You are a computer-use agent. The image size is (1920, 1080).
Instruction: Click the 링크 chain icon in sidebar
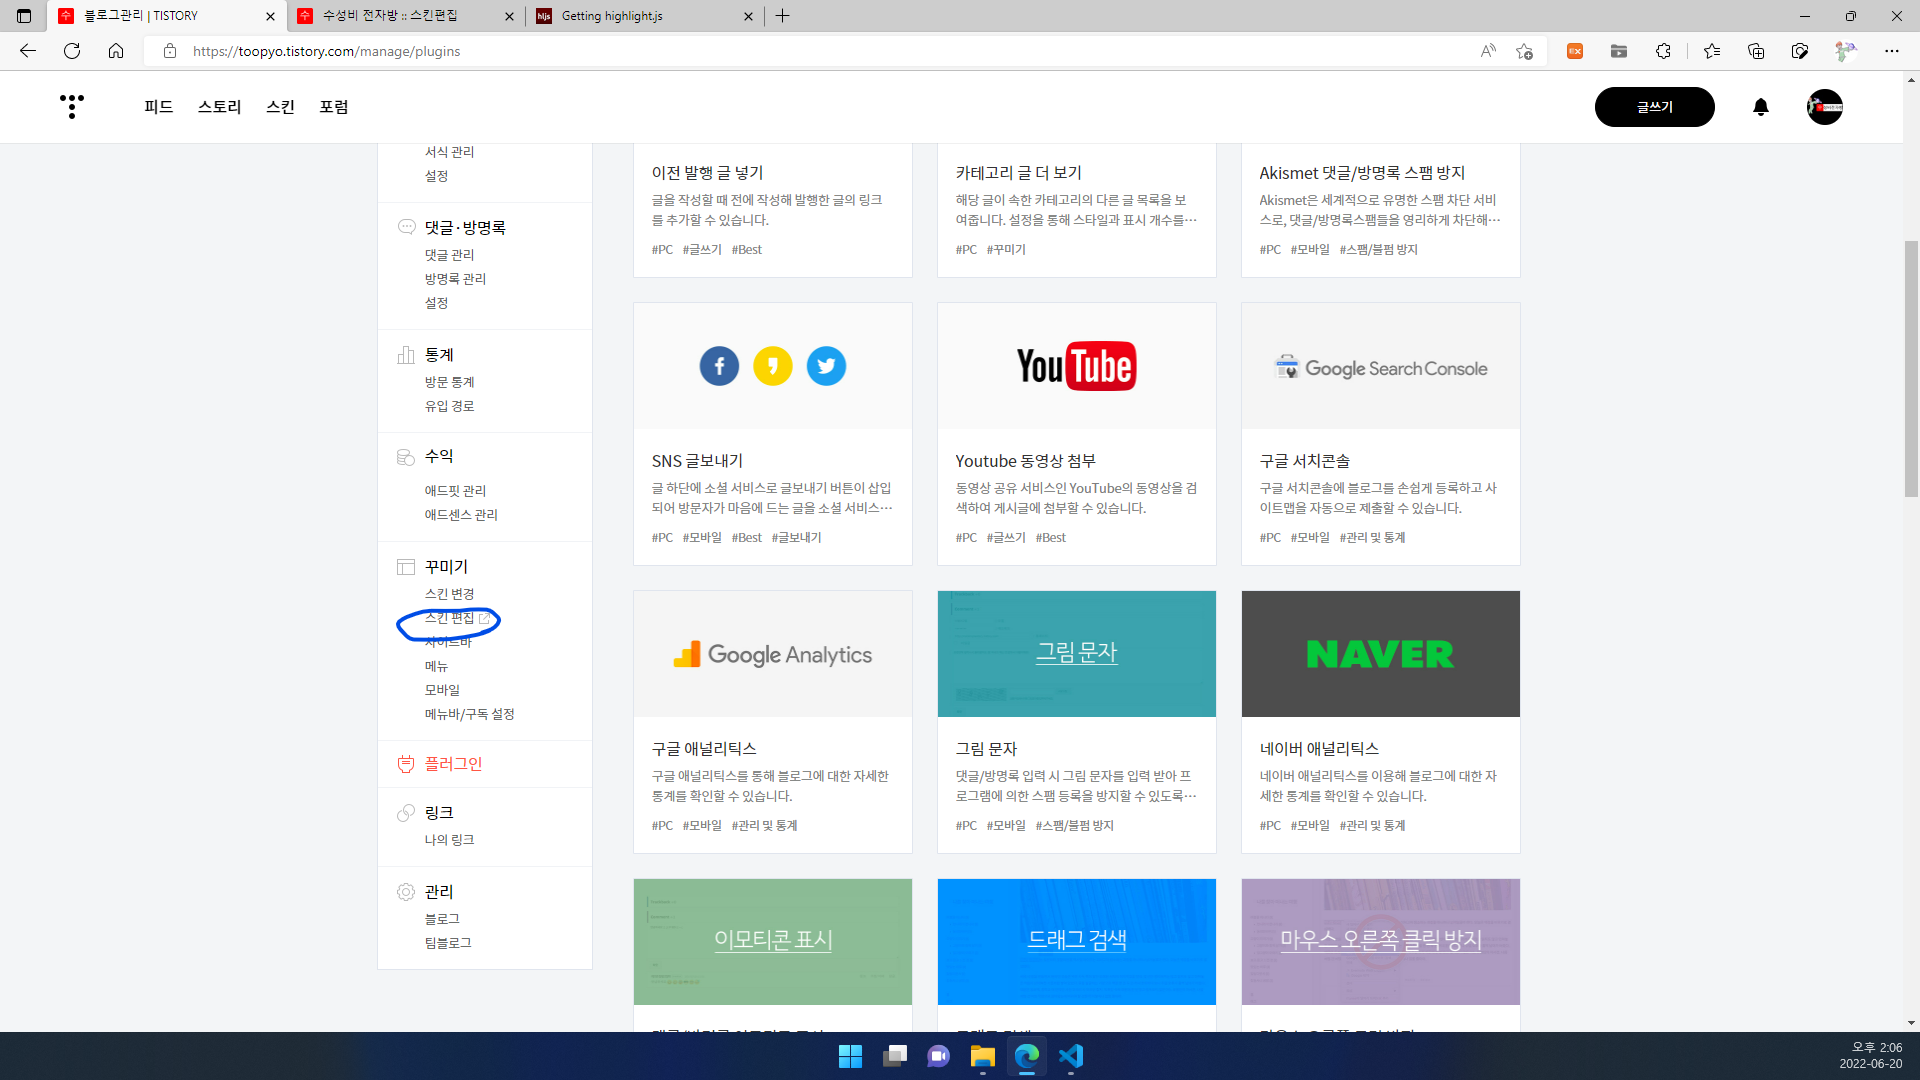point(406,813)
